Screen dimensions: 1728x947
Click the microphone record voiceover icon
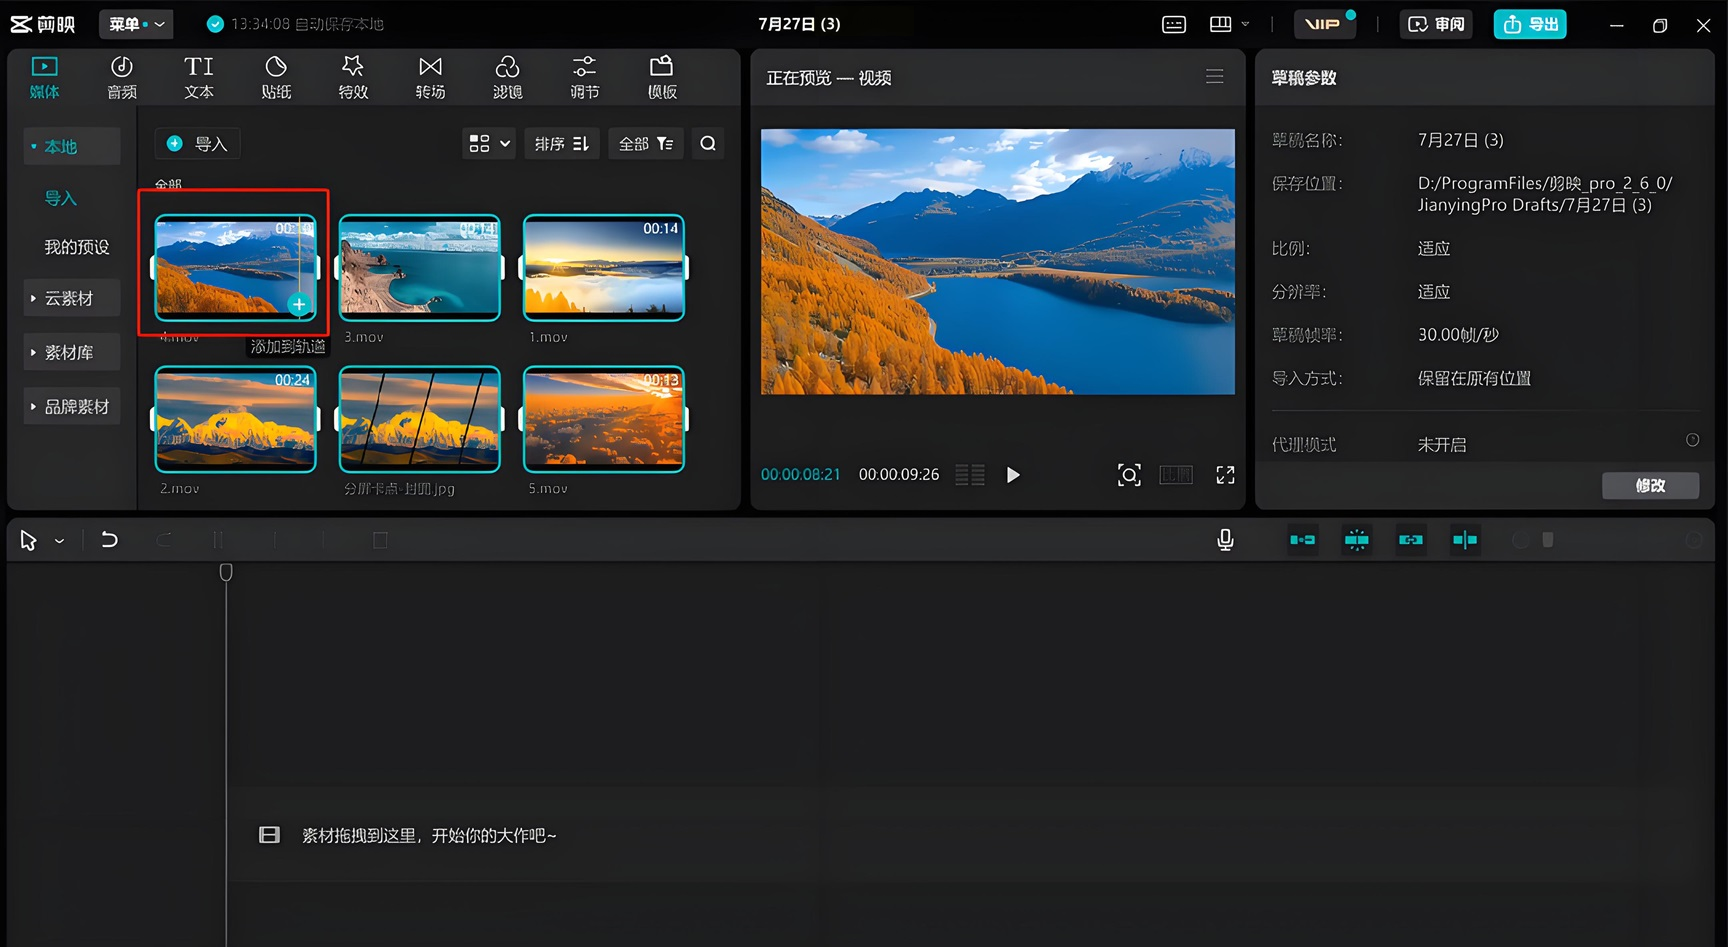click(1225, 540)
